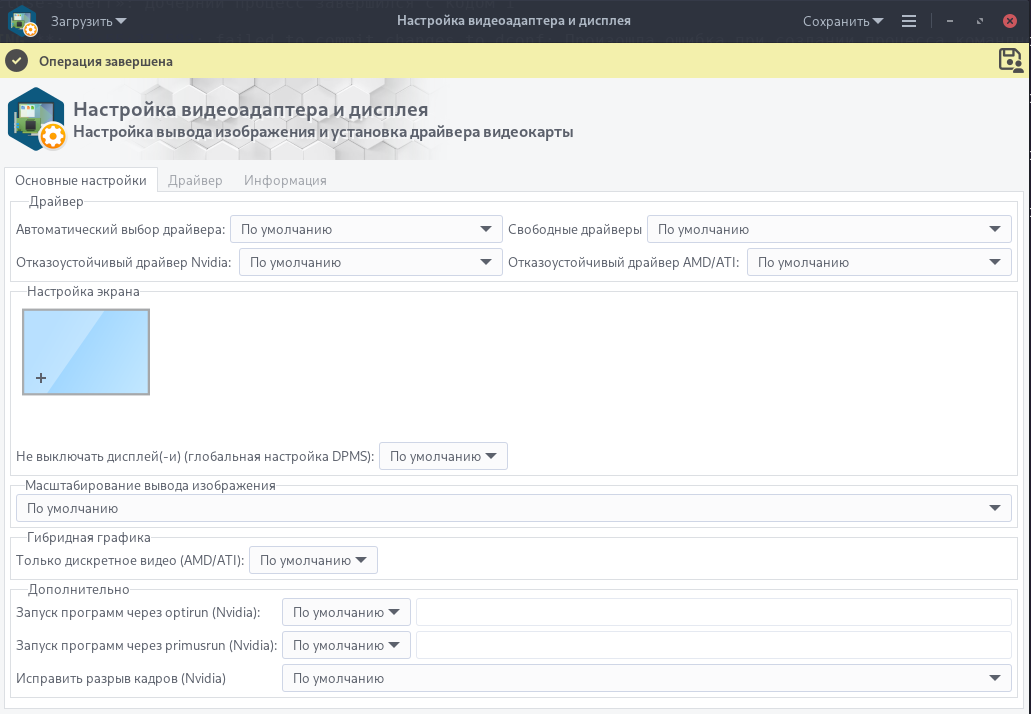Click the checkmark icon beside Операция завершена

click(16, 61)
